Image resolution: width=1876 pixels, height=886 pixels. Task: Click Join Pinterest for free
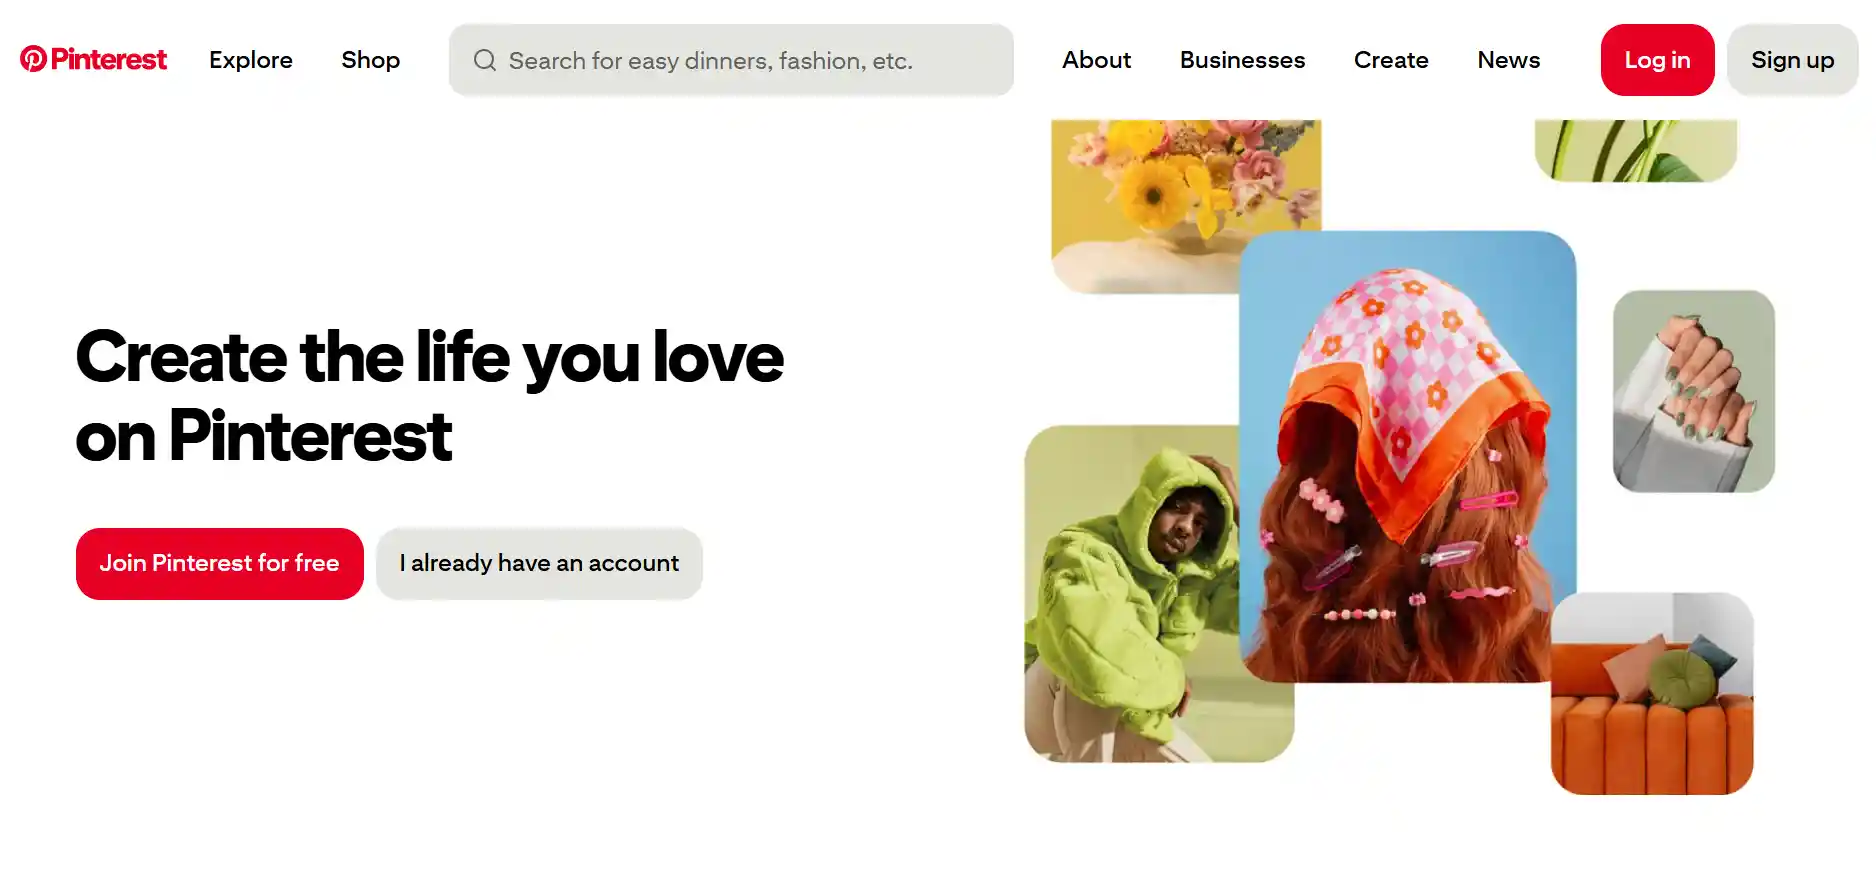click(x=219, y=564)
